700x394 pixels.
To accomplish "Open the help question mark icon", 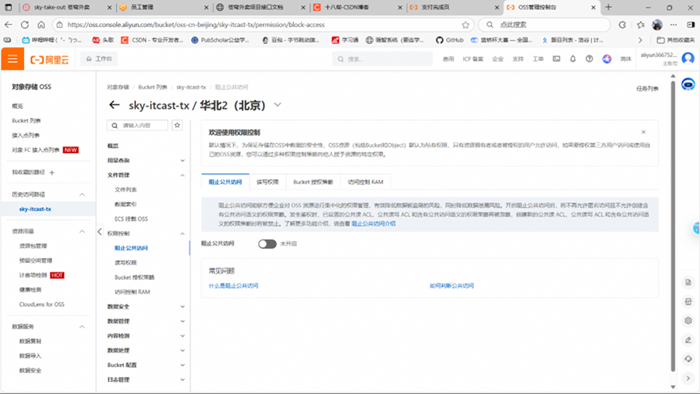I will [x=589, y=59].
